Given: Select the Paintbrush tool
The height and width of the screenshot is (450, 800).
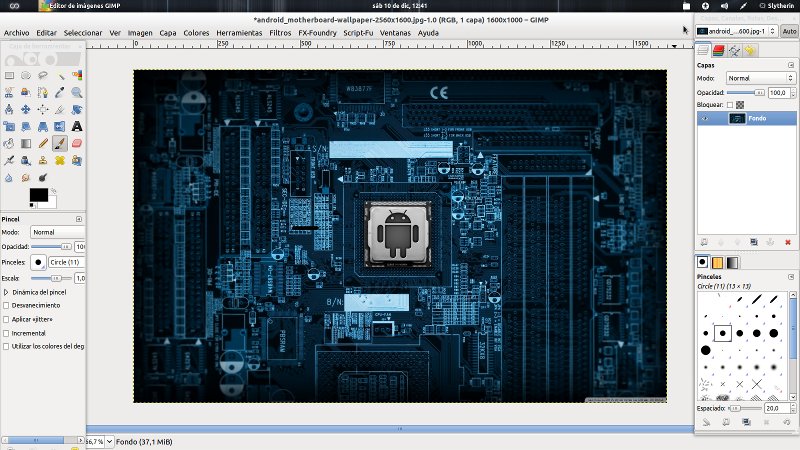Looking at the screenshot, I should point(60,143).
